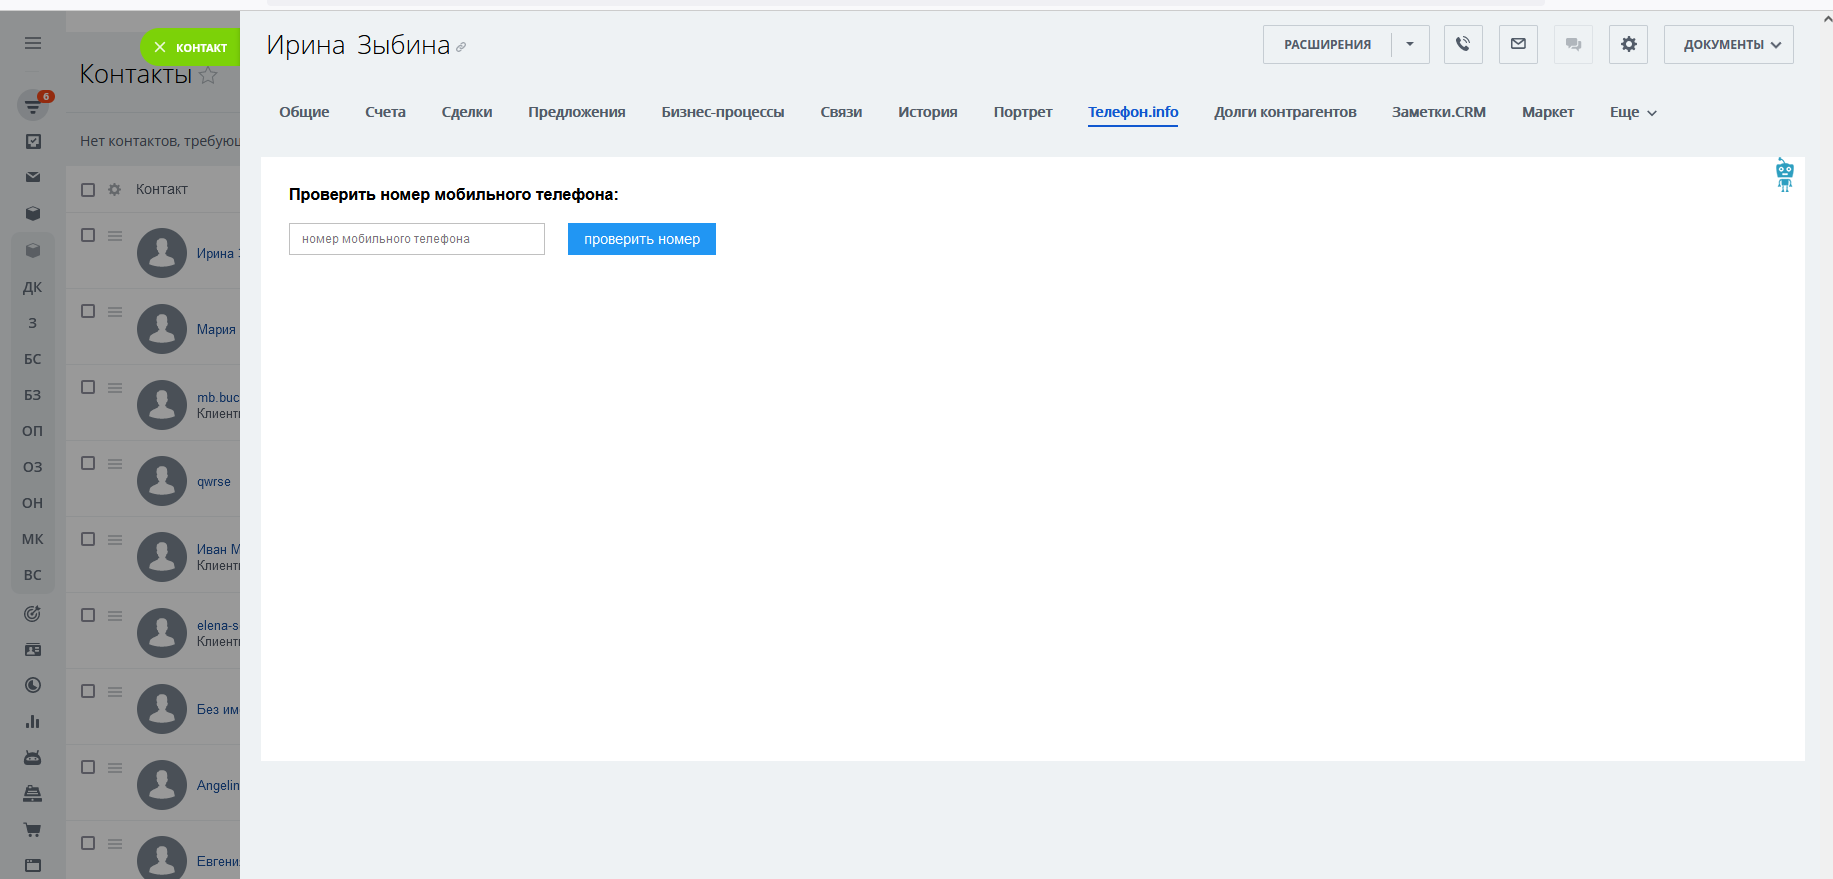1833x879 pixels.
Task: Toggle the select-all checkbox in Контакт header
Action: click(88, 189)
